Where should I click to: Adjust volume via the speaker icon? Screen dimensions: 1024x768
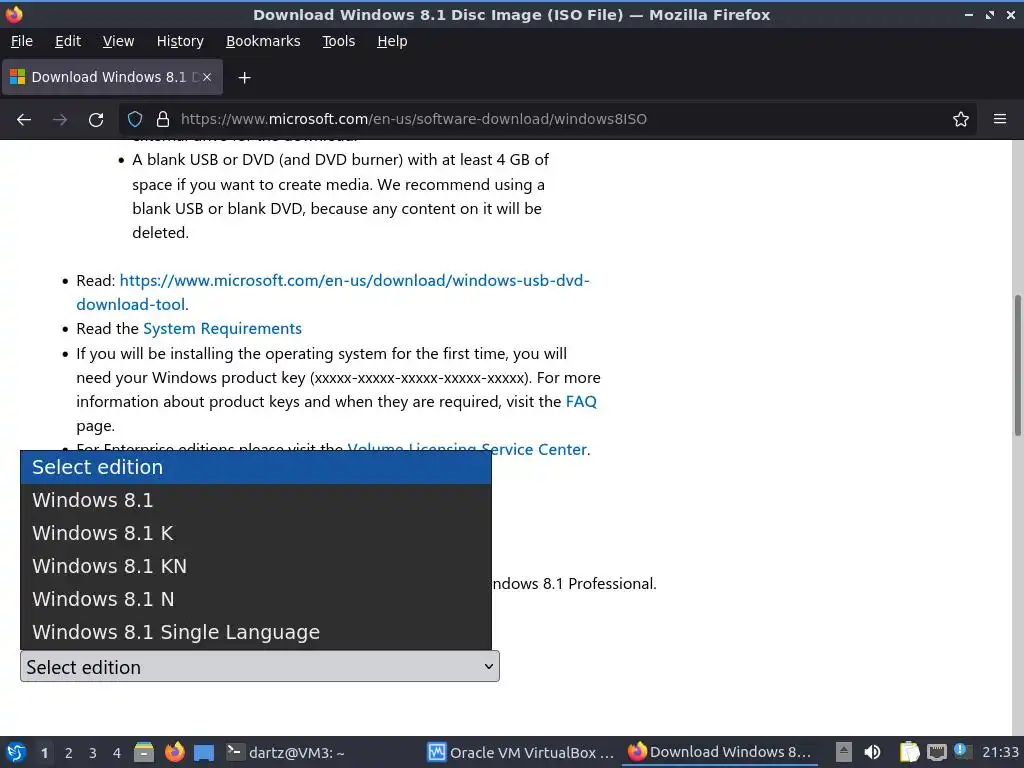[x=872, y=752]
